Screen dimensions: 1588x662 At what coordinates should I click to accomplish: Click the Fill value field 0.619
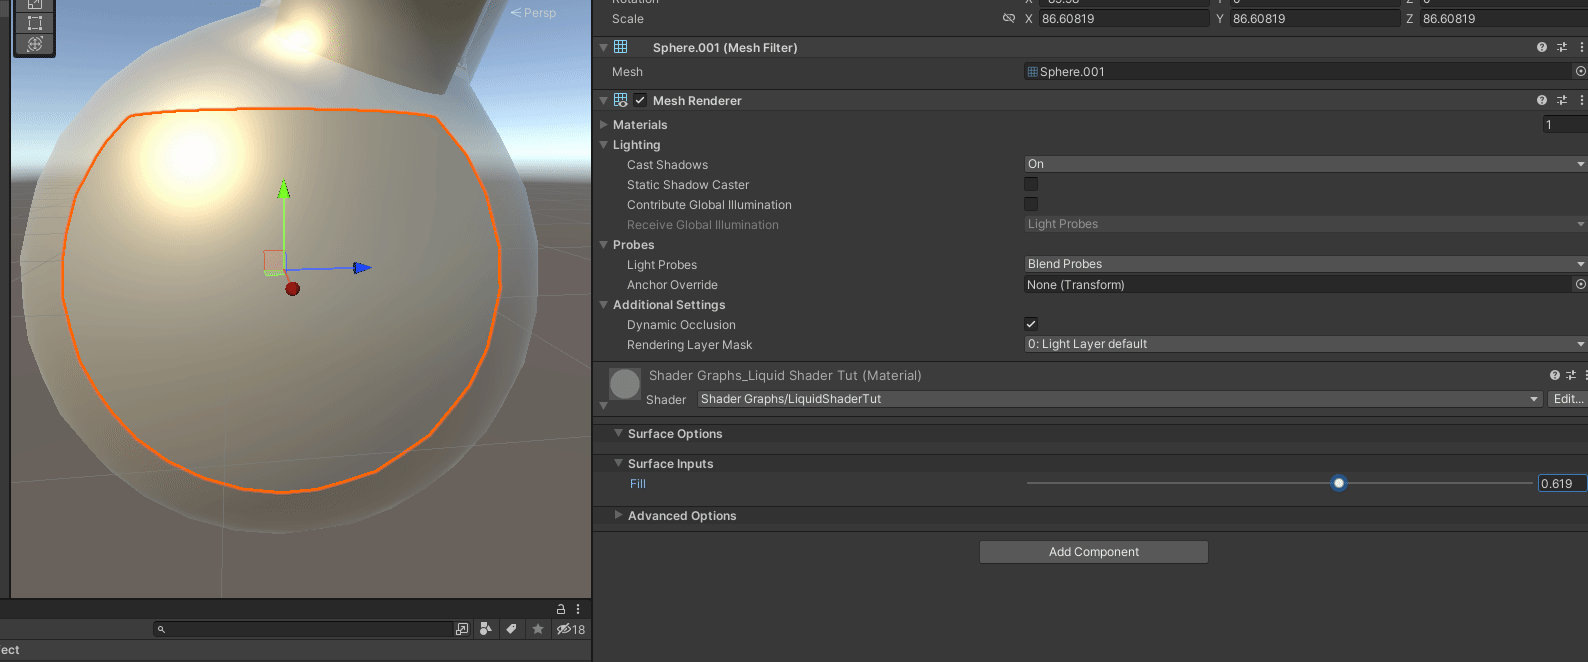(1563, 484)
